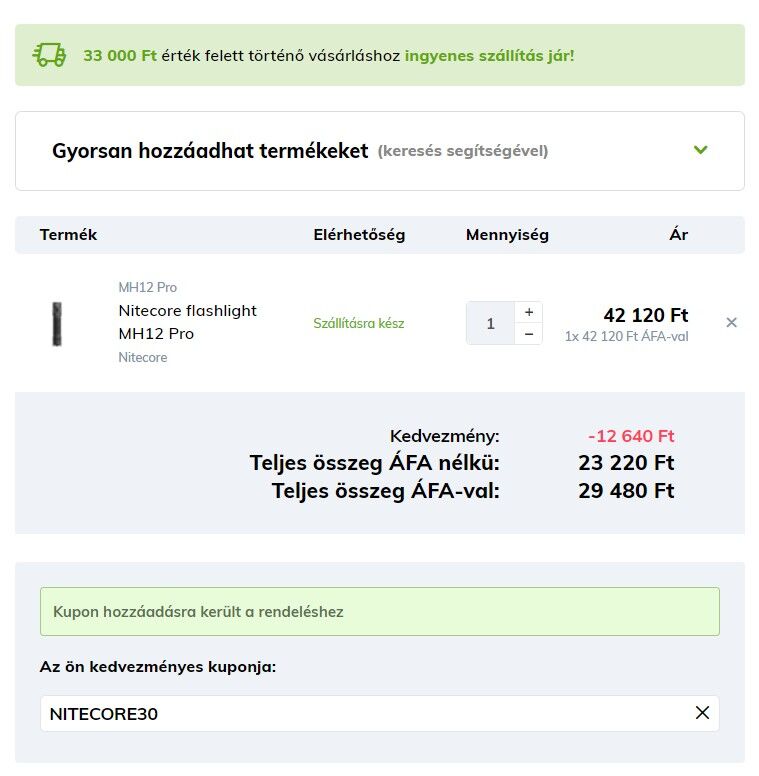Clear the NITECORE30 coupon code
This screenshot has height=776, width=759.
[x=702, y=713]
